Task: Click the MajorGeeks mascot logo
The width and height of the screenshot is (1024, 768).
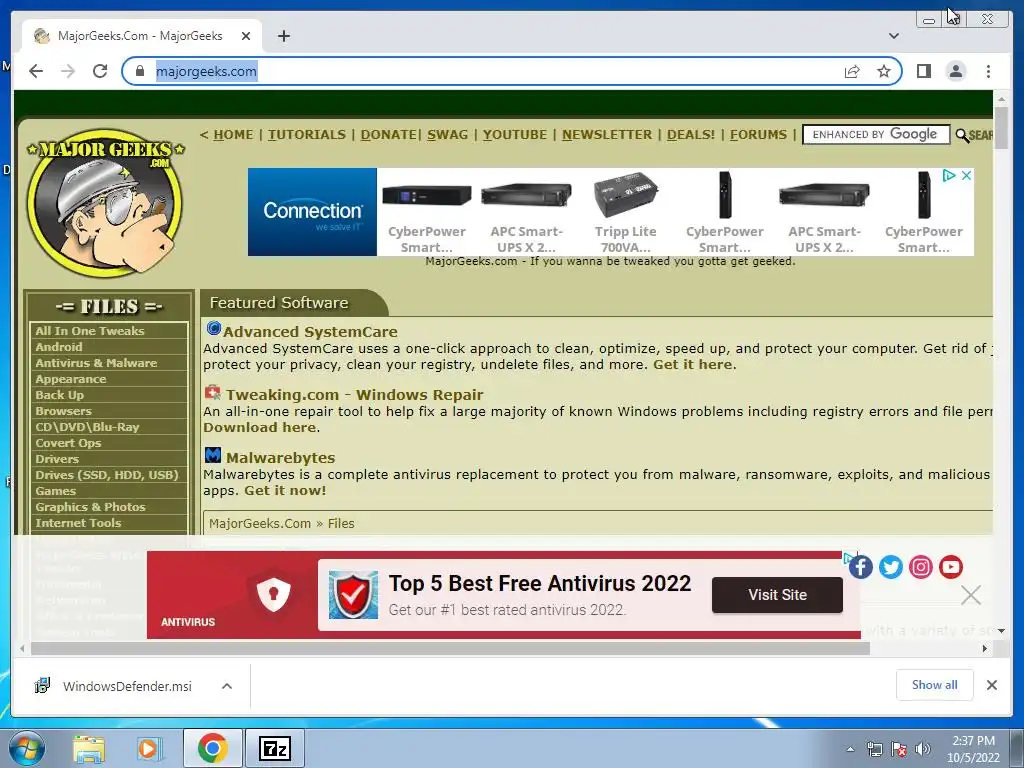Action: coord(106,202)
